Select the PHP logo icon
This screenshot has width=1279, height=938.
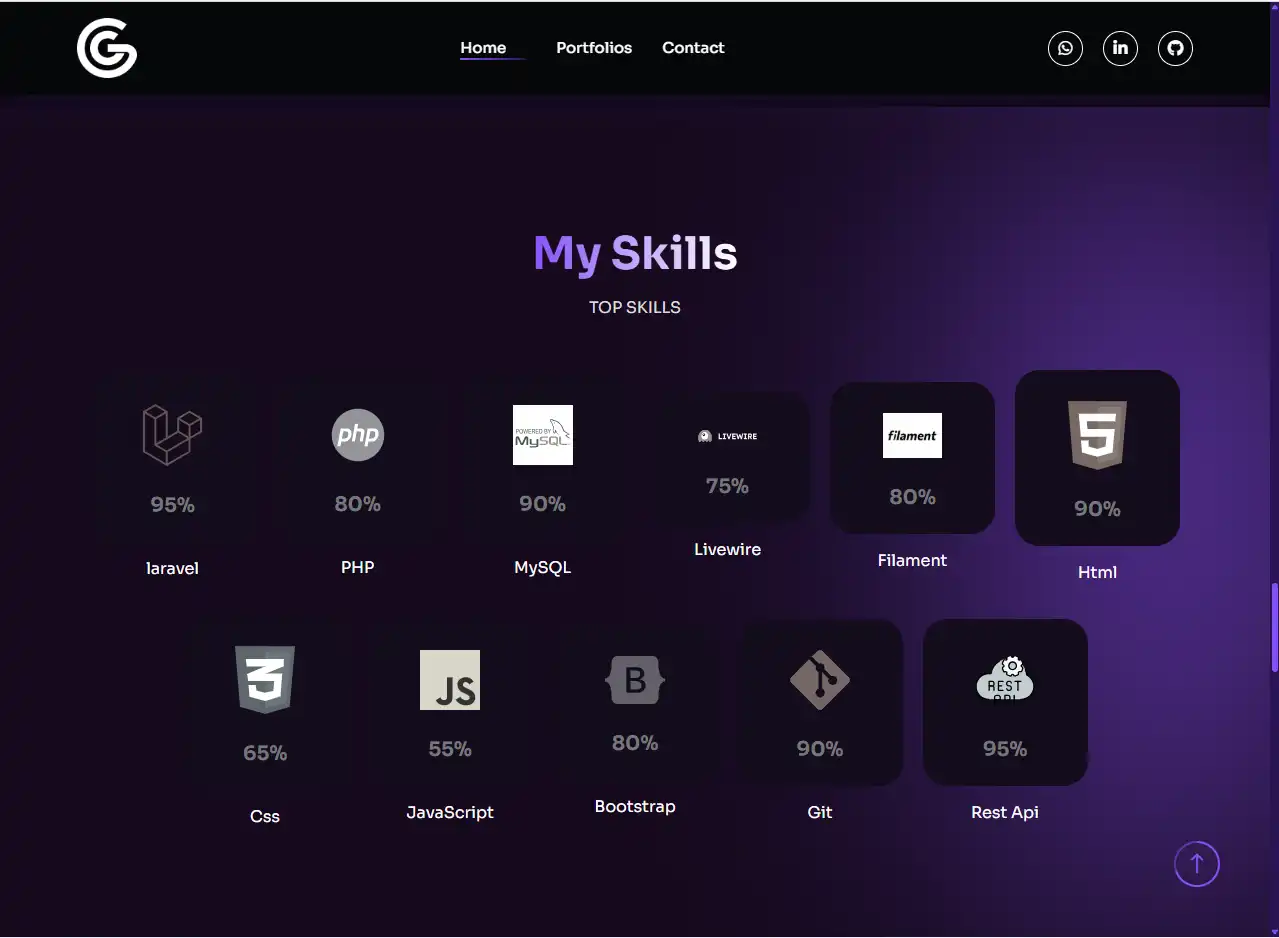click(357, 435)
